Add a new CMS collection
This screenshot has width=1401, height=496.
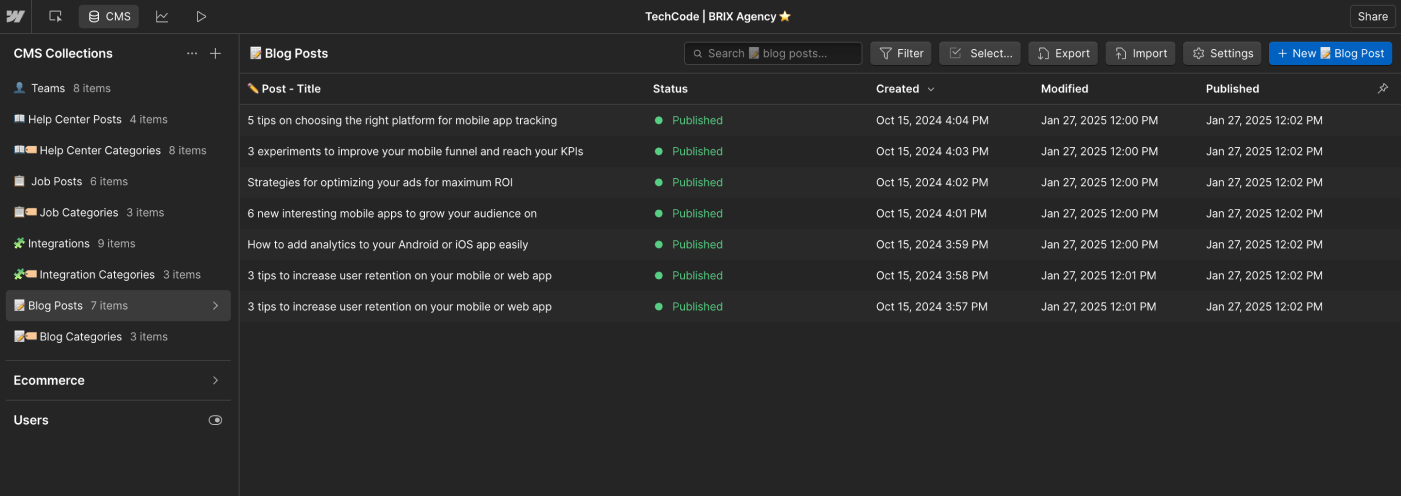(x=215, y=53)
